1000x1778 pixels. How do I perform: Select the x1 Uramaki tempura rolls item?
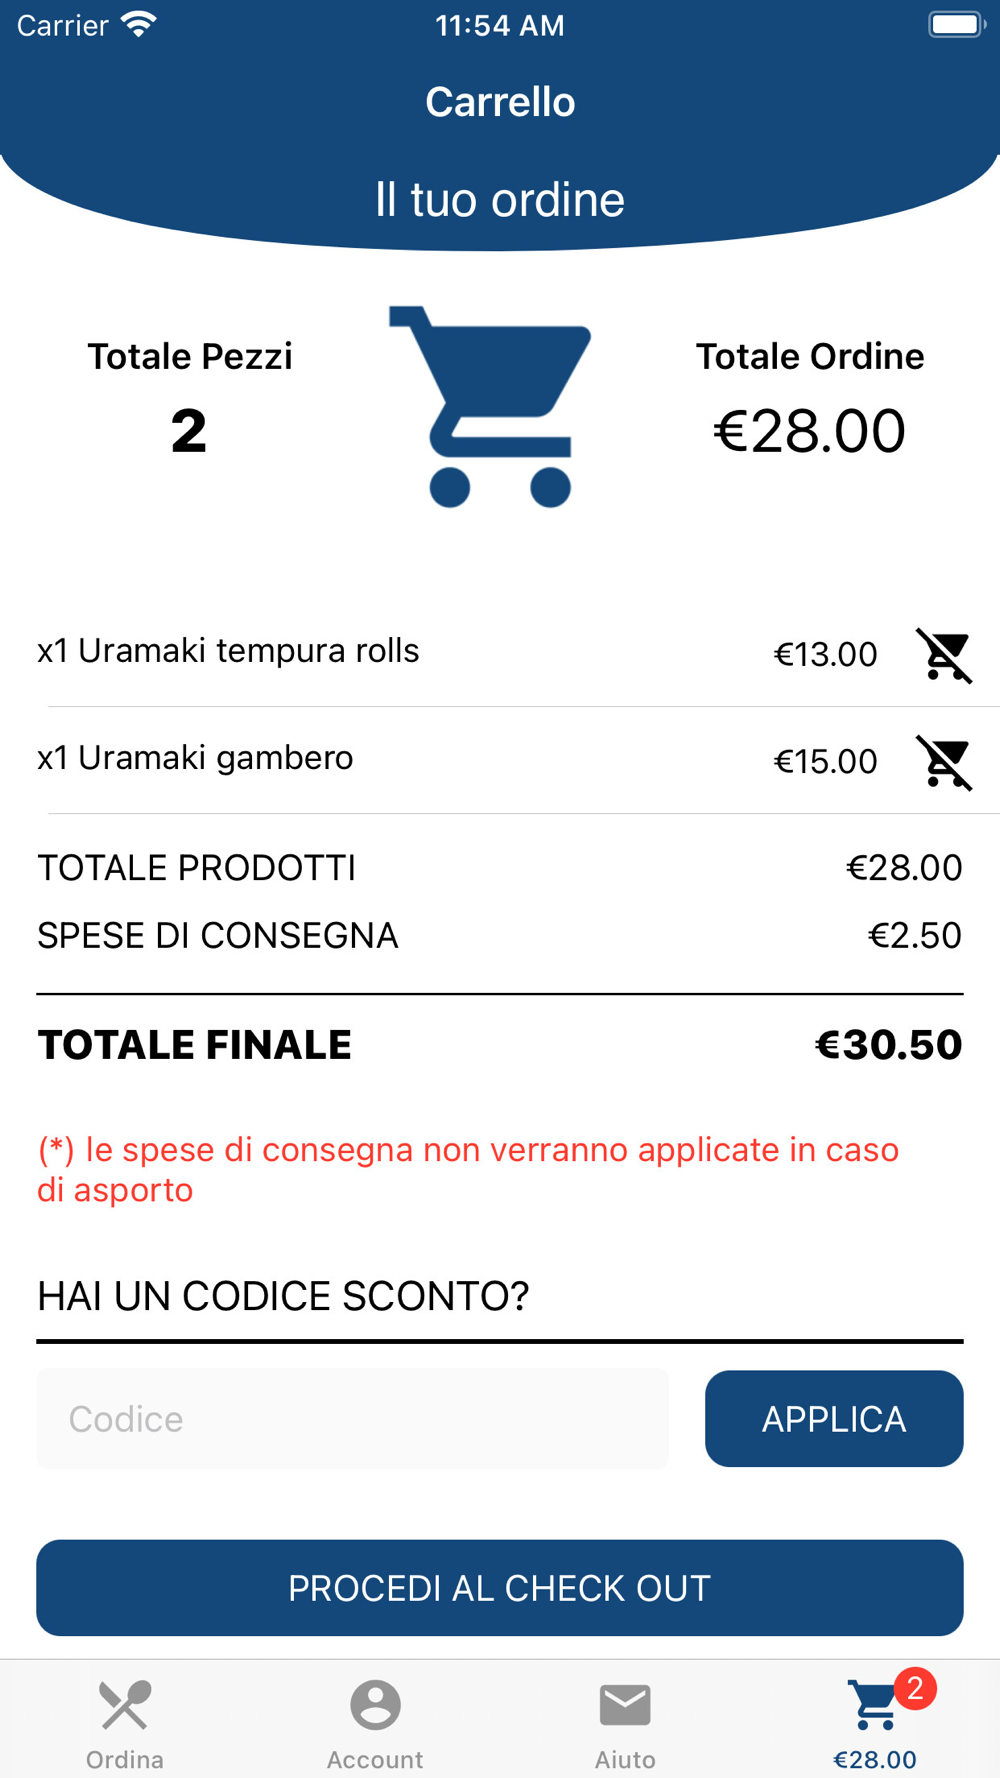click(x=228, y=651)
